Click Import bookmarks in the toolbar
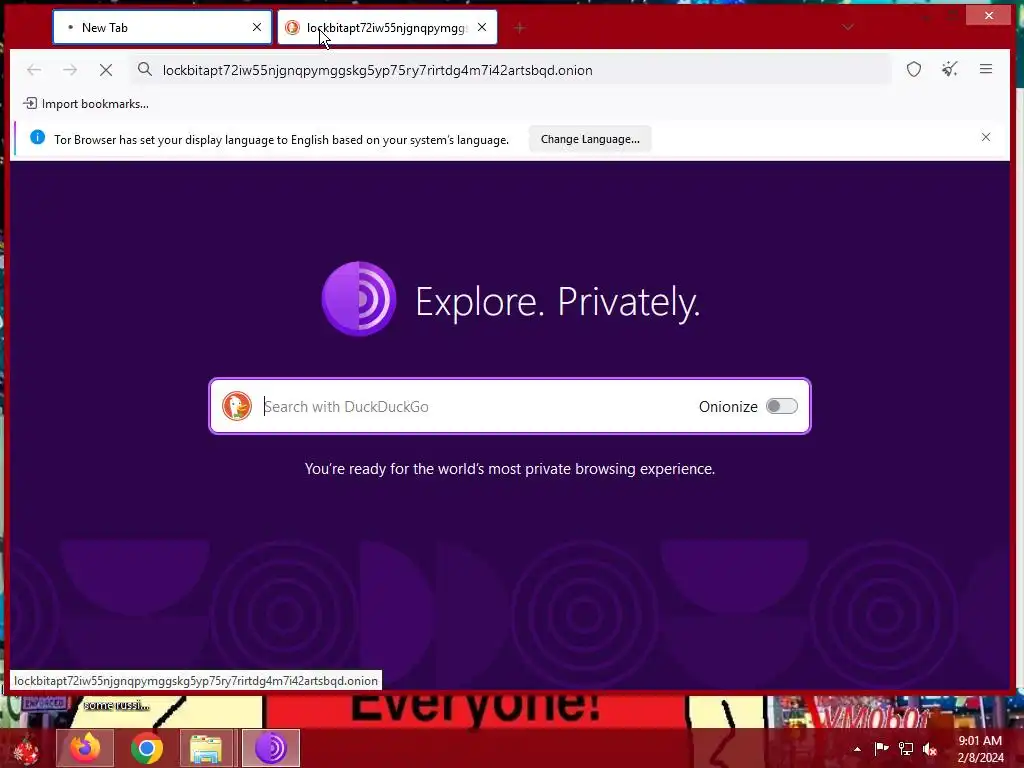 [x=86, y=104]
